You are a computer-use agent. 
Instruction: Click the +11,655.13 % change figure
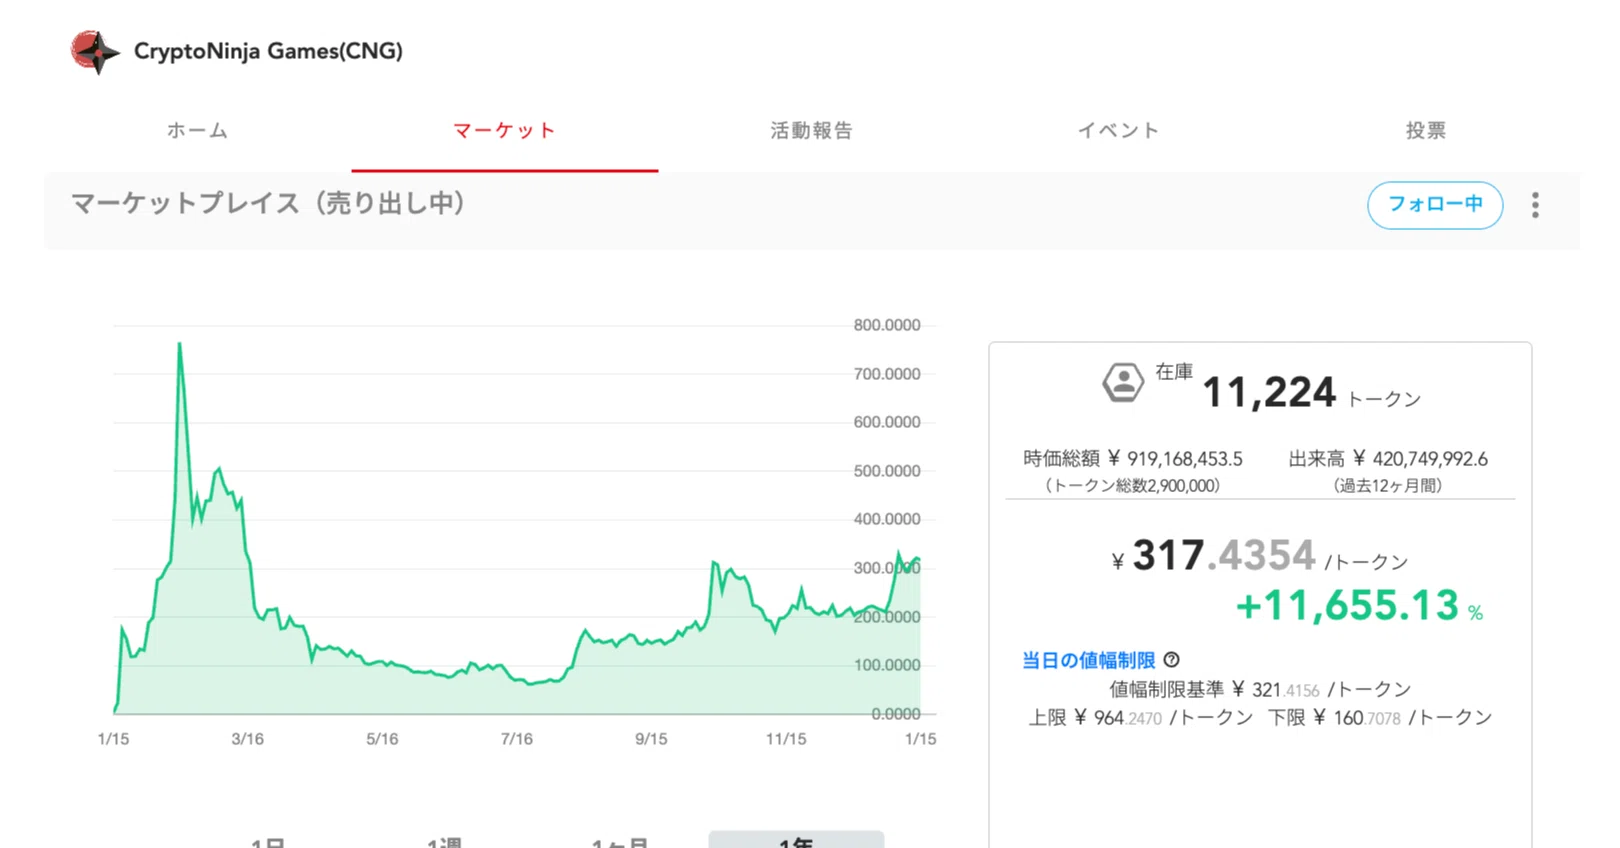coord(1359,606)
